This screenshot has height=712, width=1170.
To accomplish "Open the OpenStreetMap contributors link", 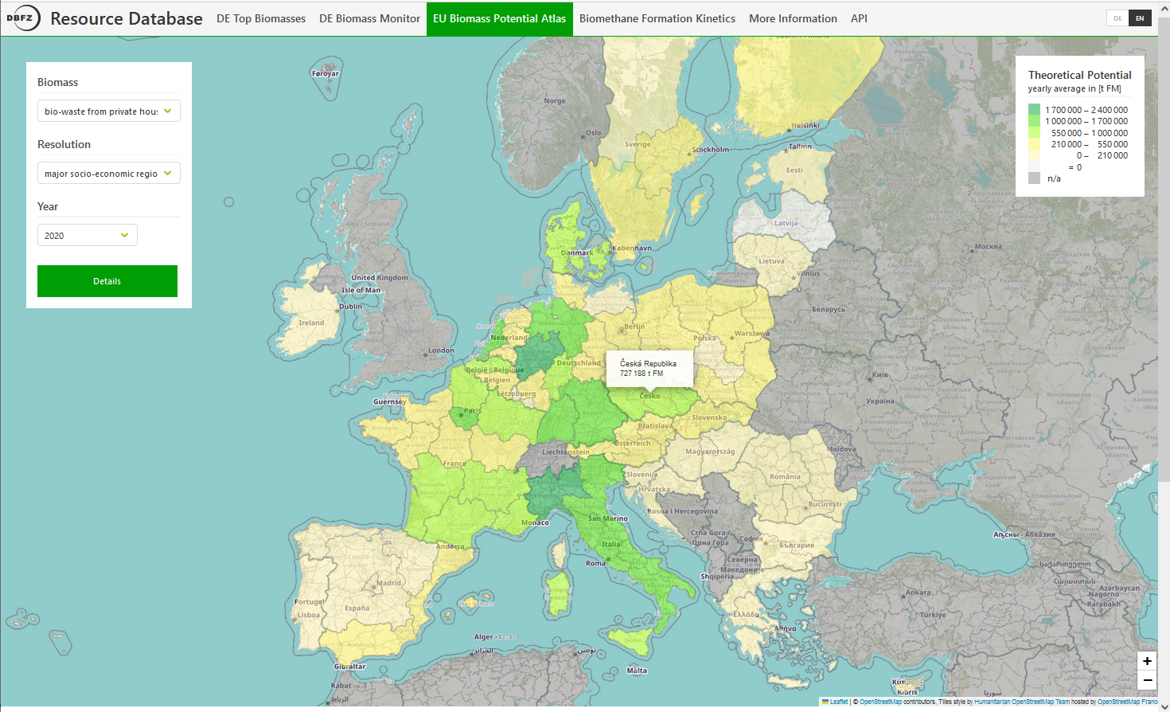I will pyautogui.click(x=881, y=702).
